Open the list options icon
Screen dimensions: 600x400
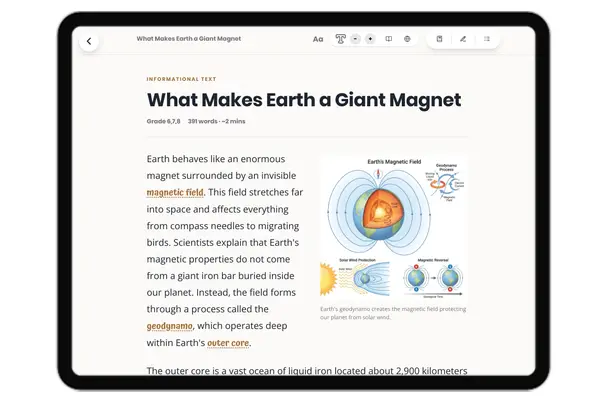coord(487,39)
